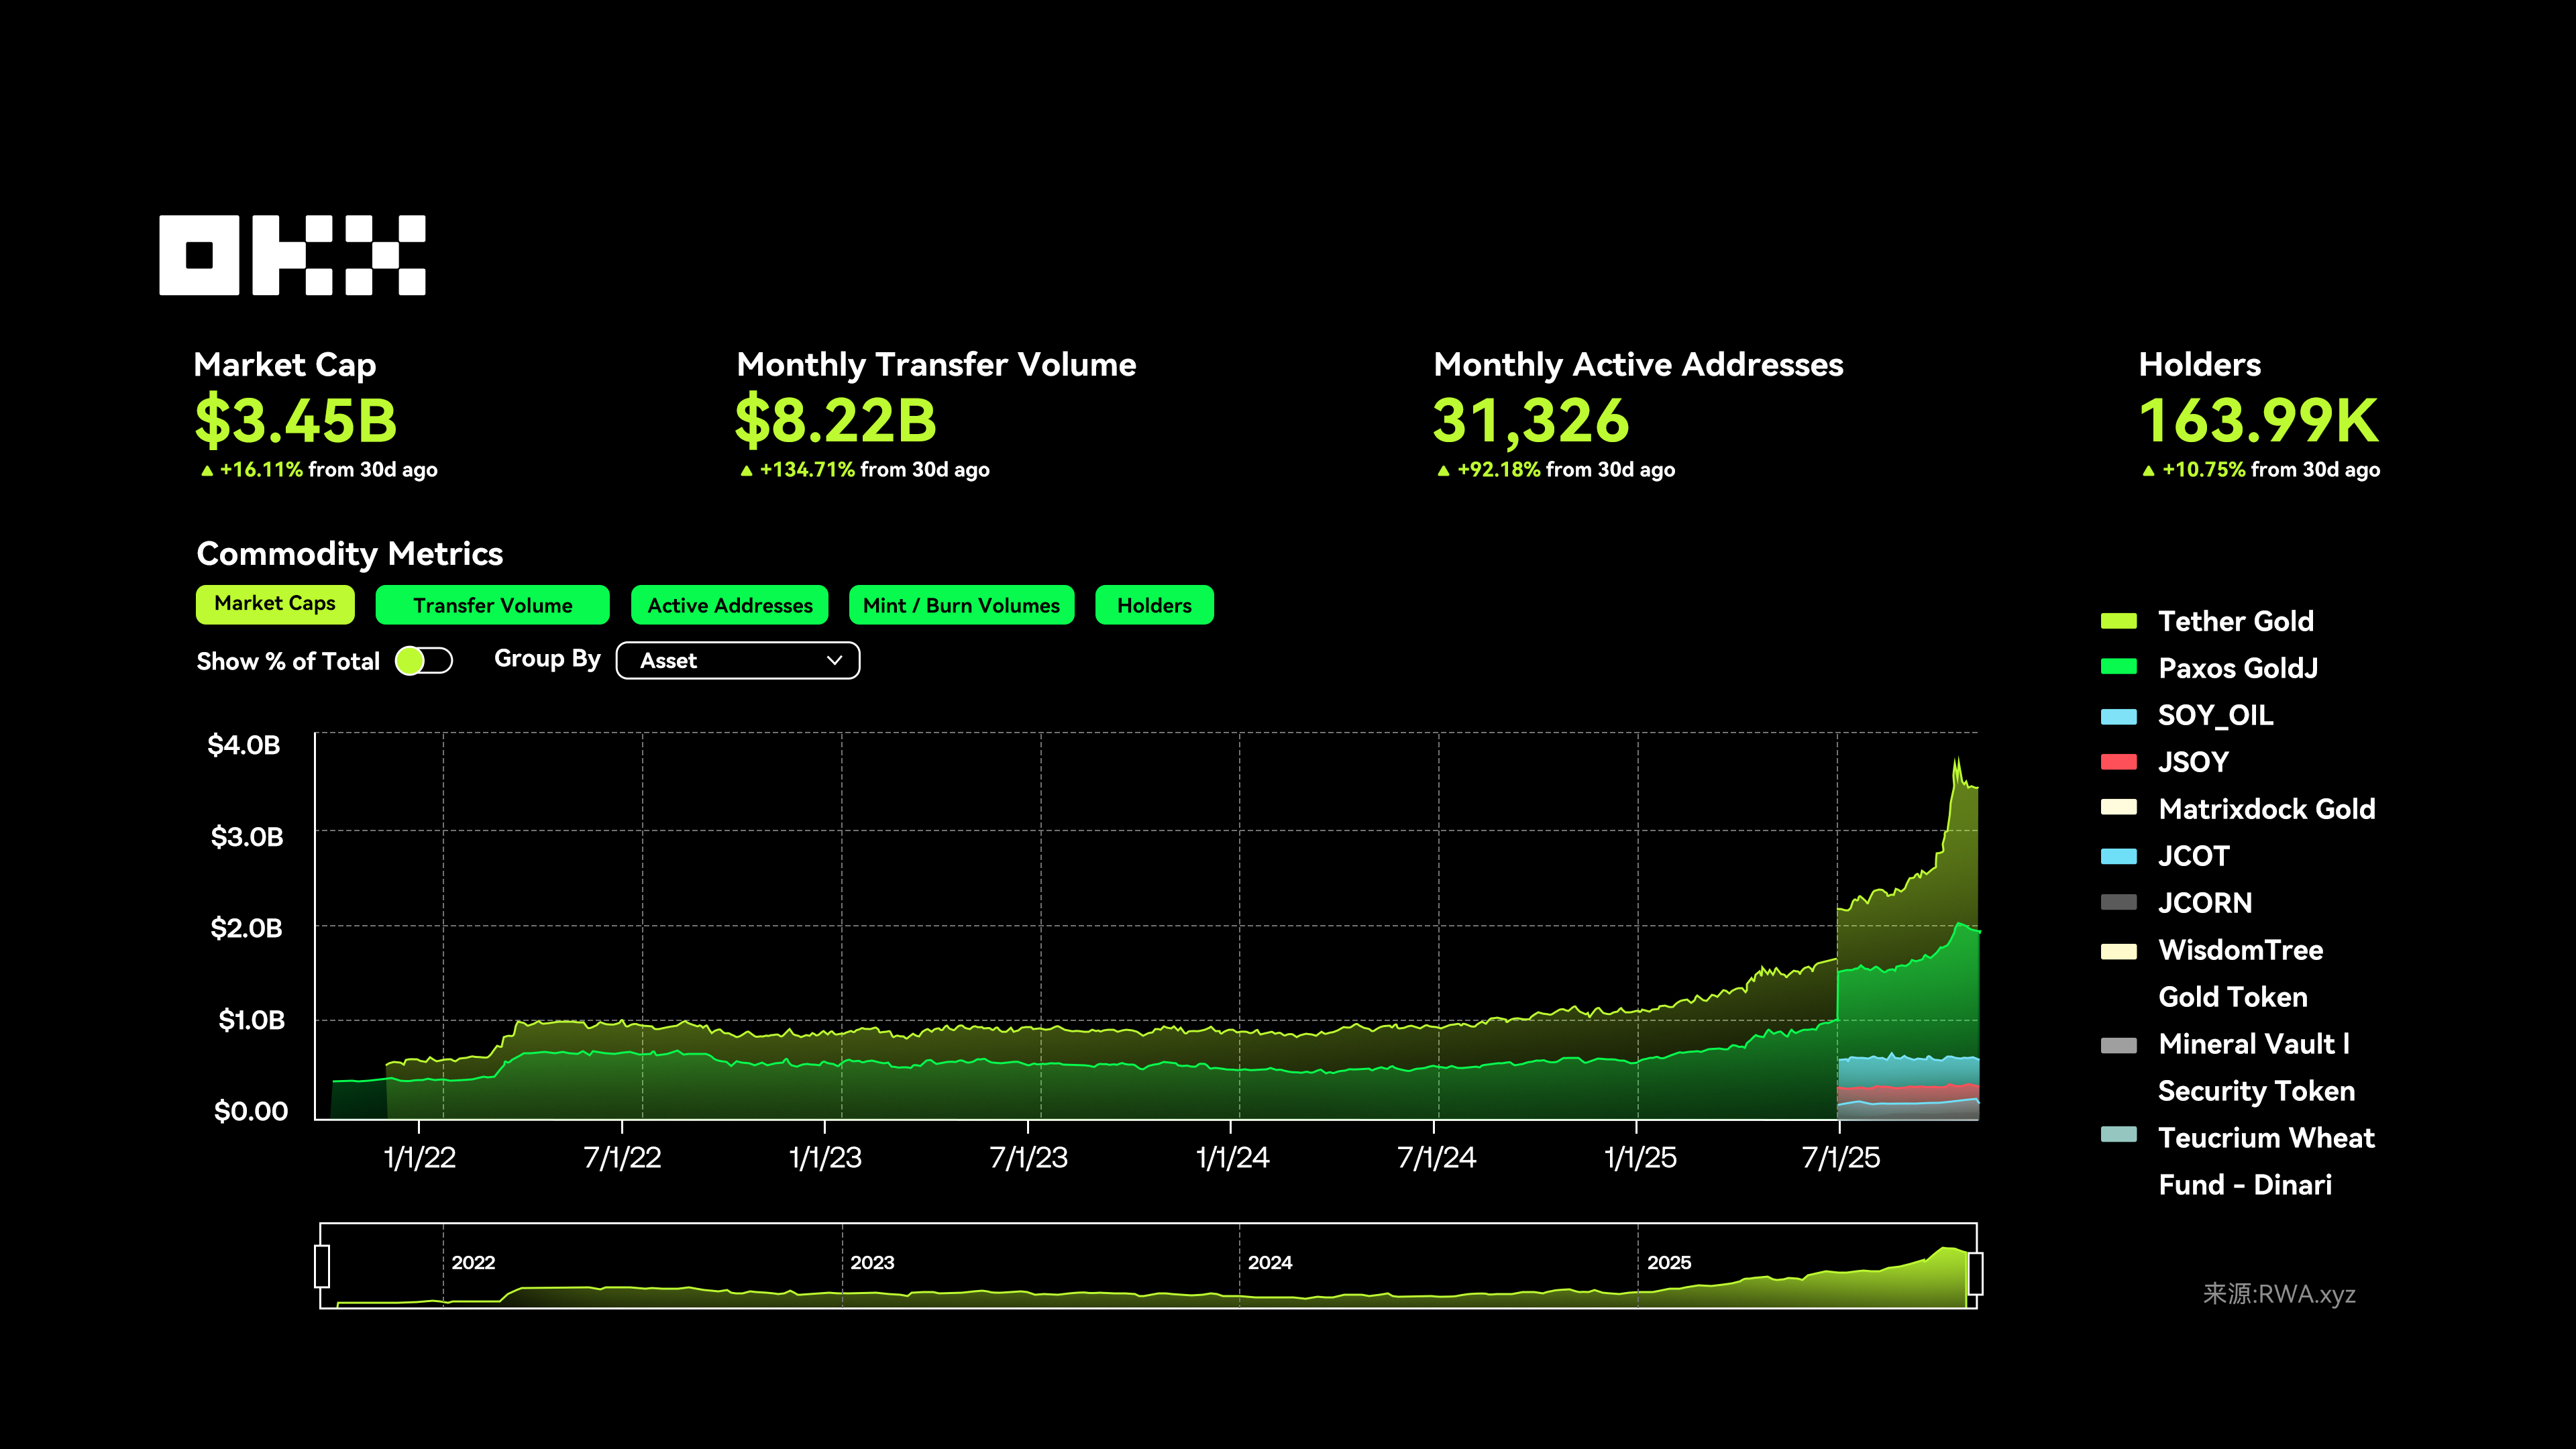
Task: Toggle the Show % of Total switch
Action: 424,661
